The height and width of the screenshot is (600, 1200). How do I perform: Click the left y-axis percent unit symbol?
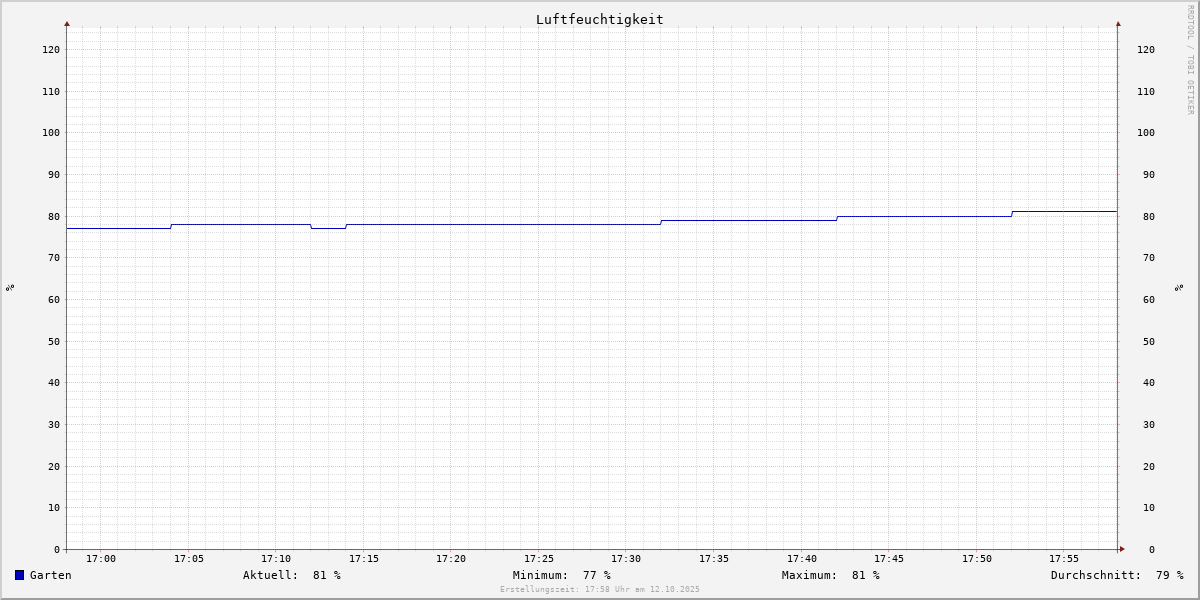click(x=10, y=287)
